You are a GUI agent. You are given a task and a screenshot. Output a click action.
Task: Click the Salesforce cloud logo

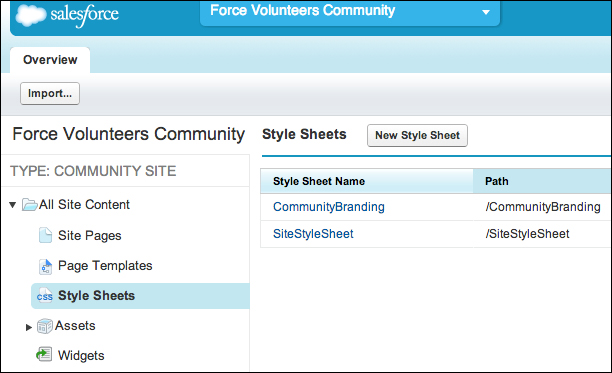(30, 16)
